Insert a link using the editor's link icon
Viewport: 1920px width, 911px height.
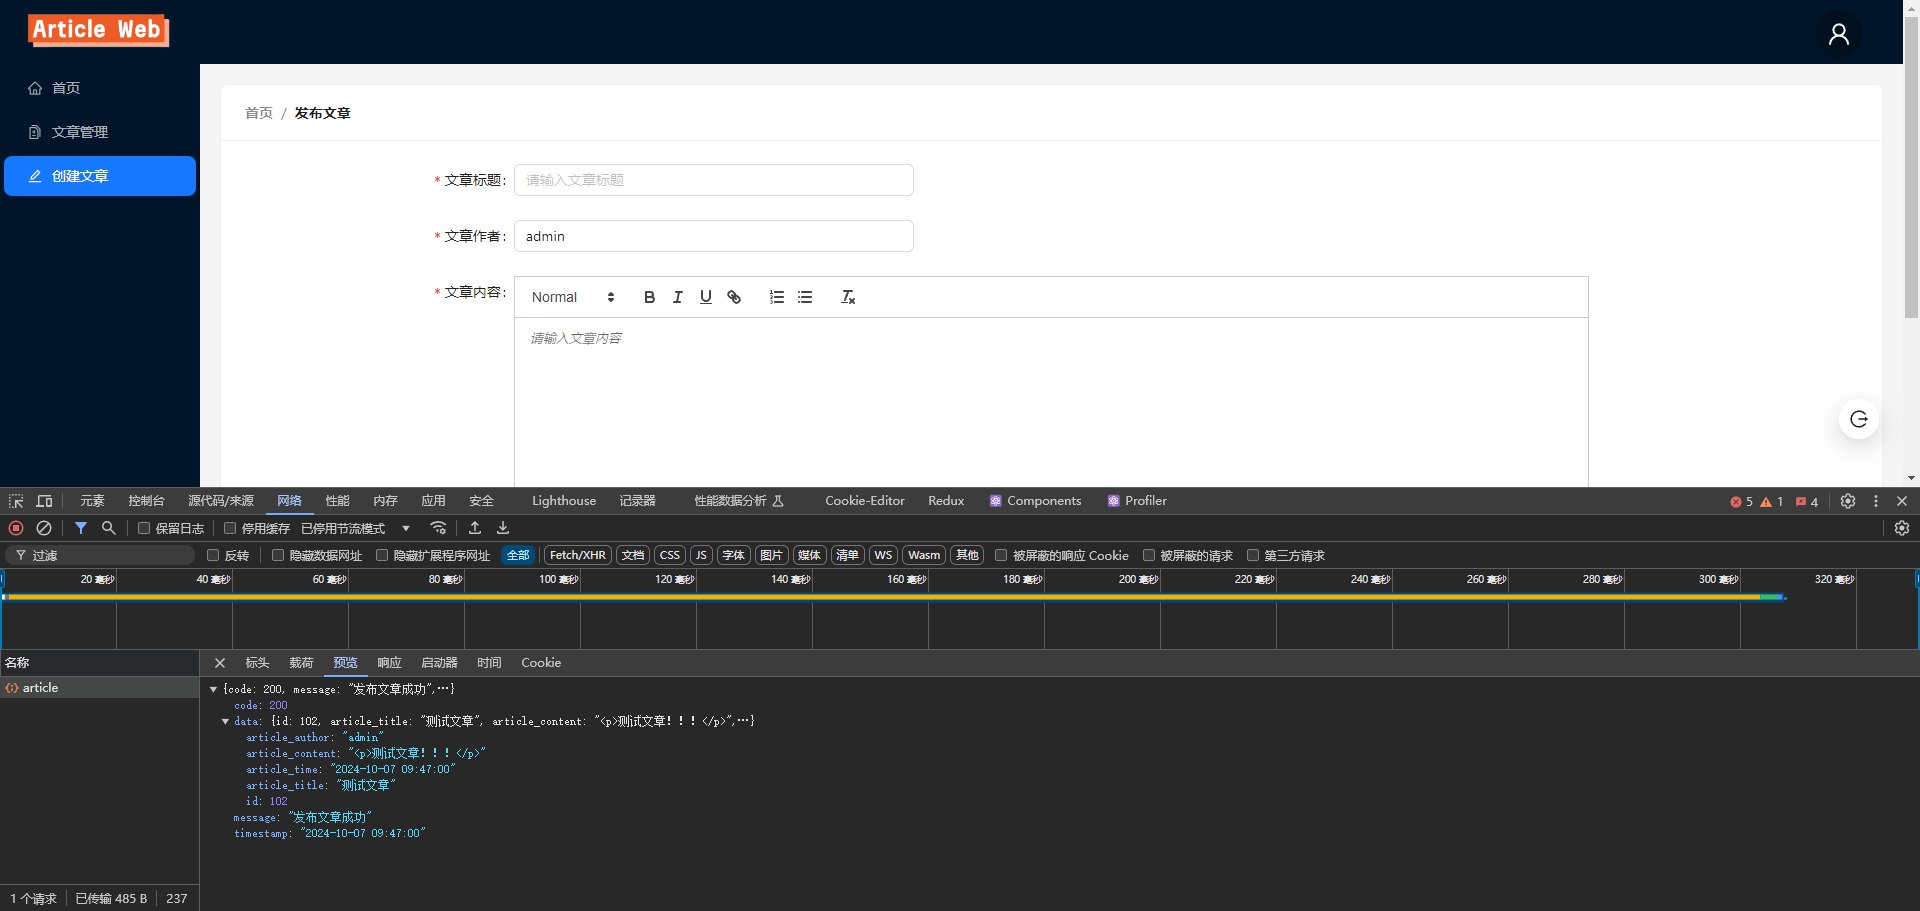(734, 297)
